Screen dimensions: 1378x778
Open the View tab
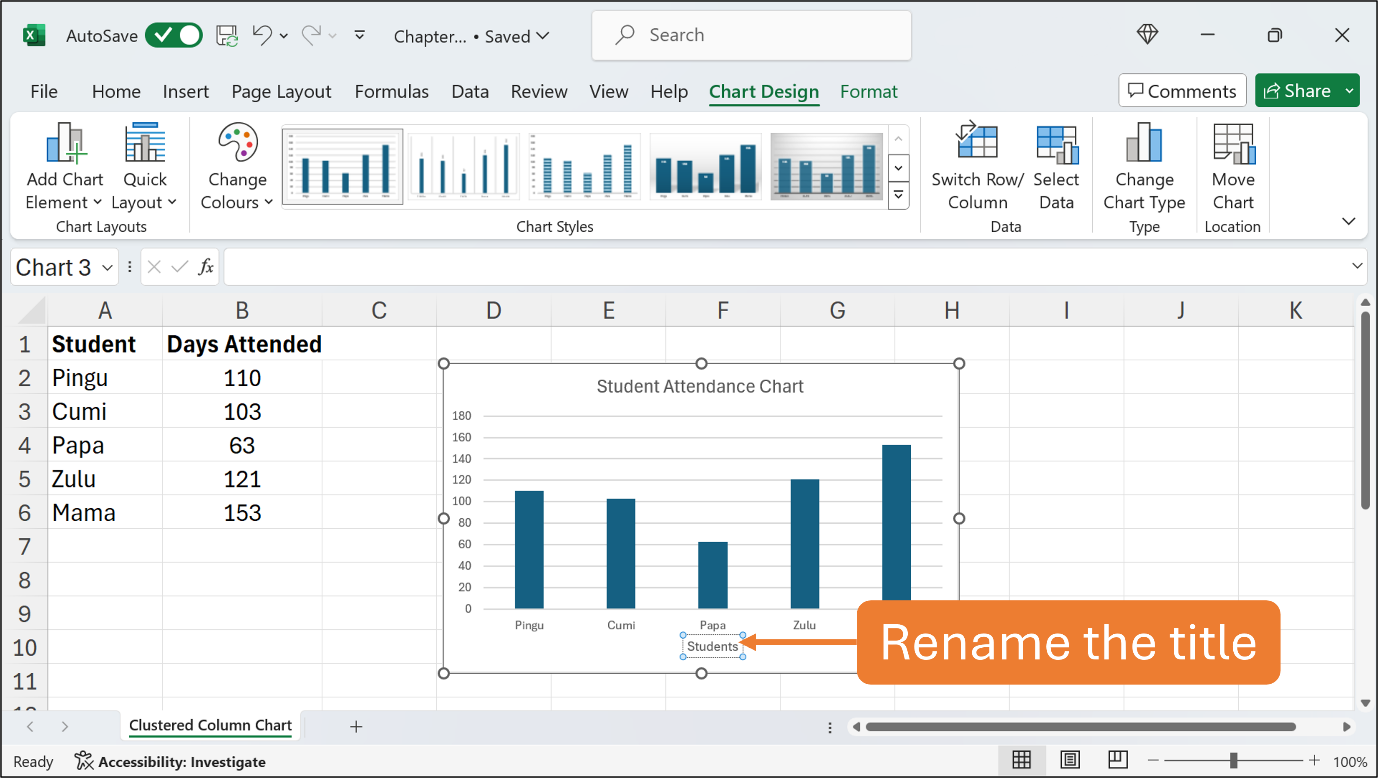tap(609, 92)
